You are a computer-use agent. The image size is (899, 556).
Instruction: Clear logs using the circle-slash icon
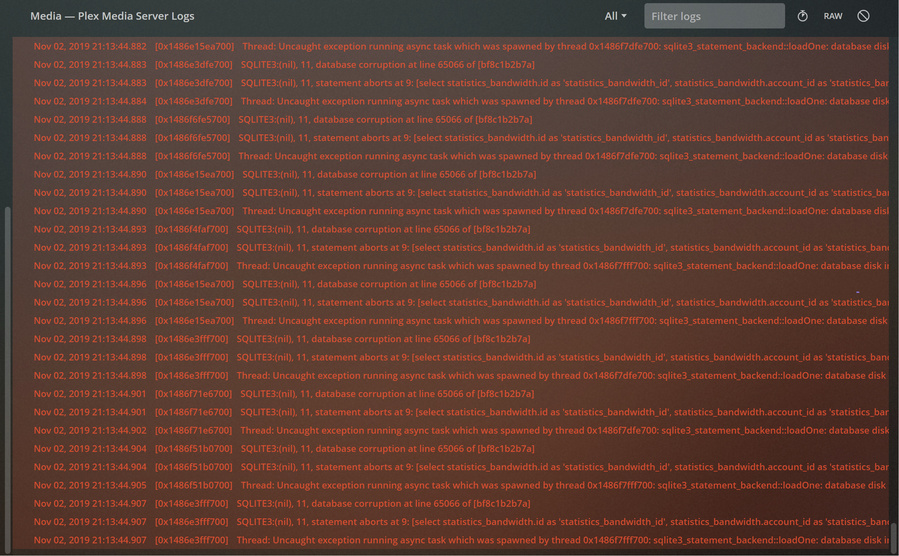point(863,16)
